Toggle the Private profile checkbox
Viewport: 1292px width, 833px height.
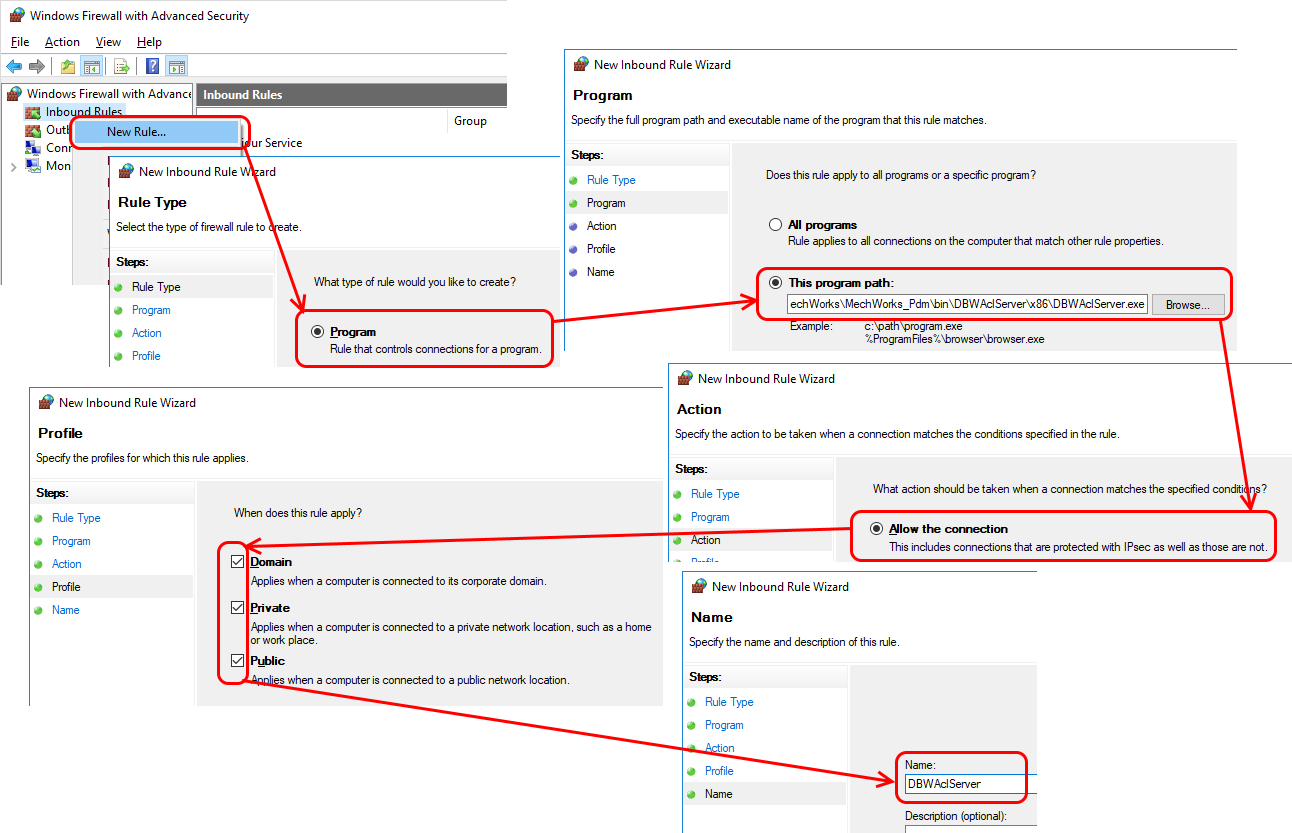pos(237,607)
